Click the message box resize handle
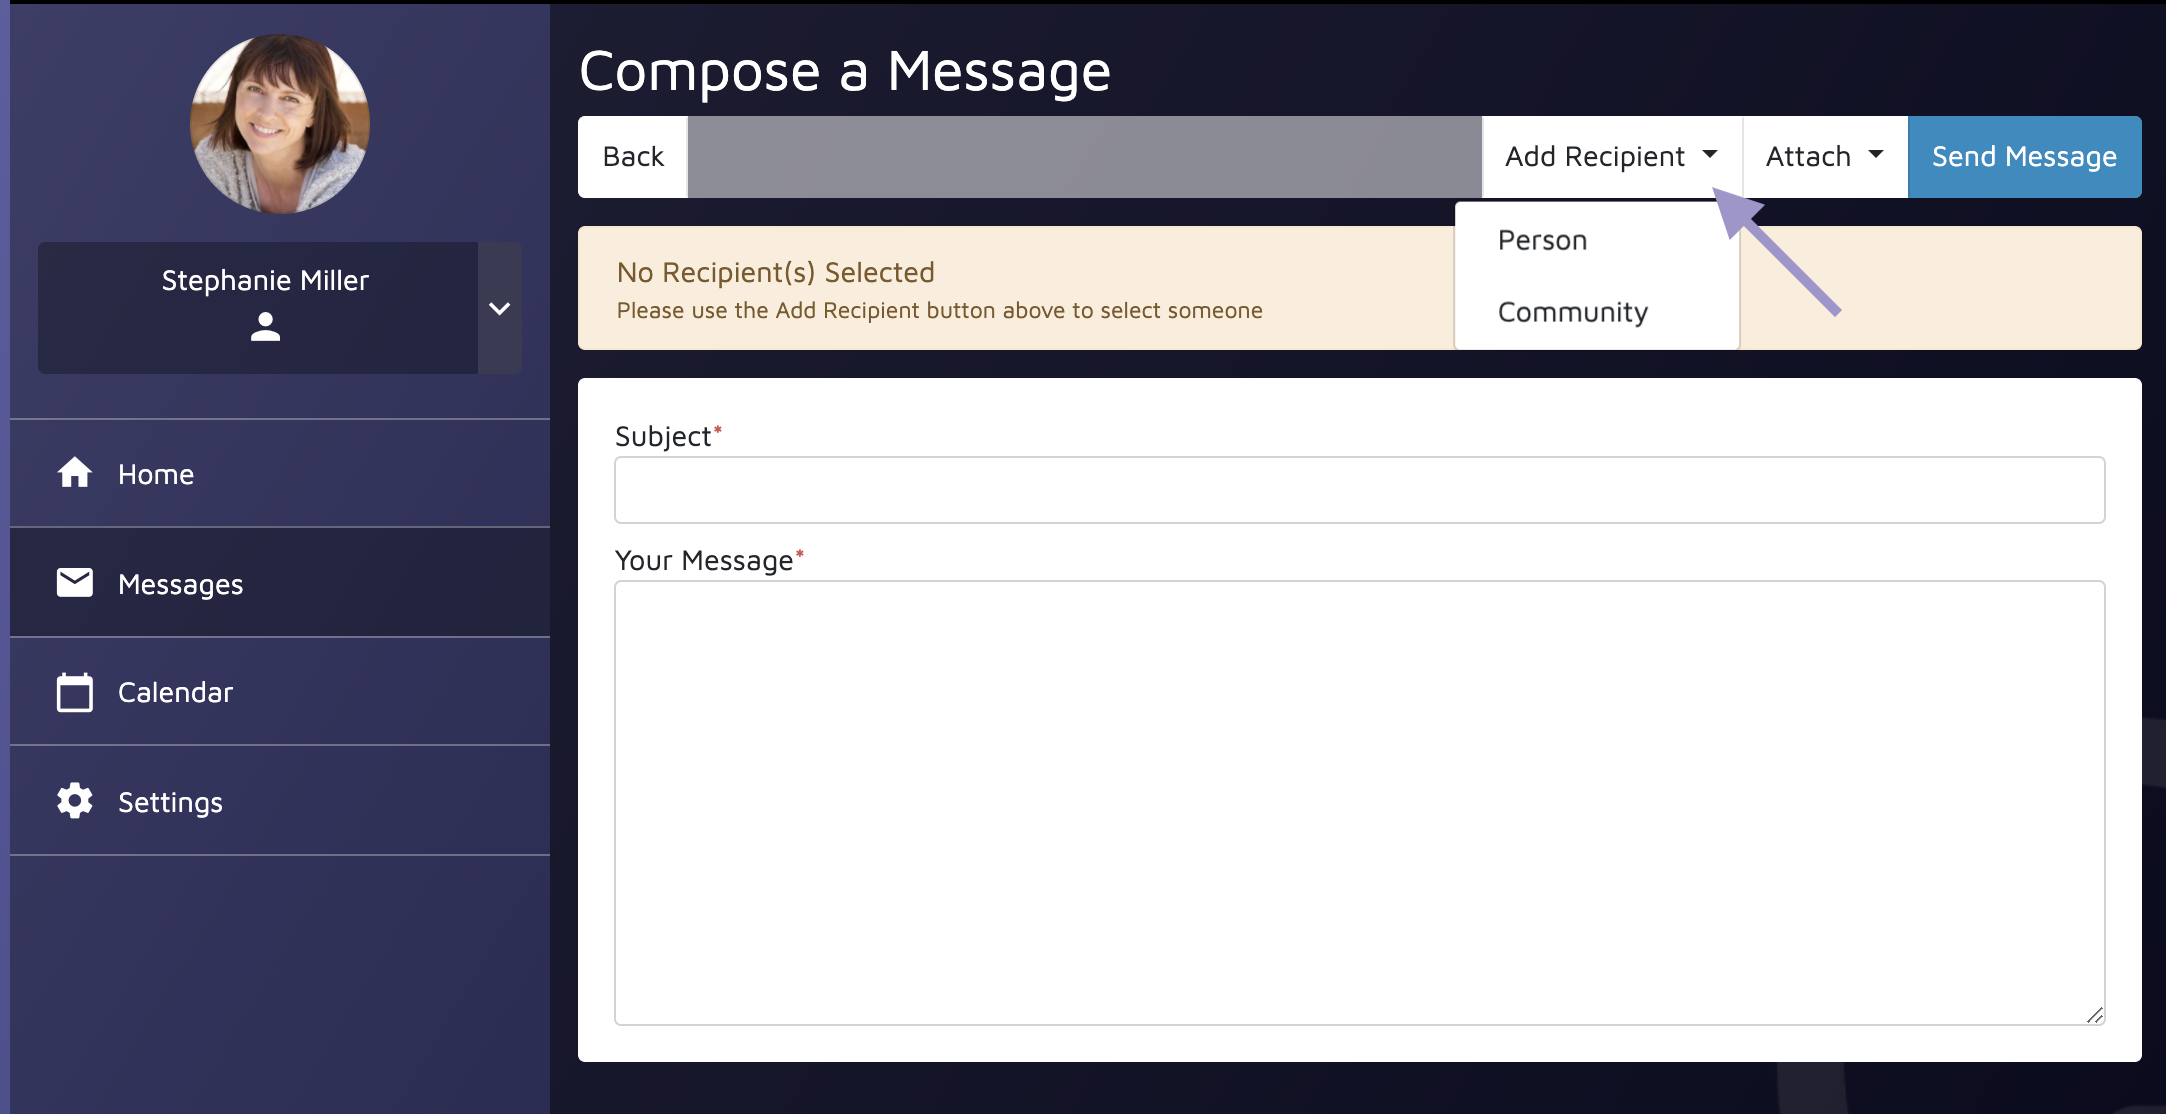Image resolution: width=2166 pixels, height=1114 pixels. [2095, 1015]
